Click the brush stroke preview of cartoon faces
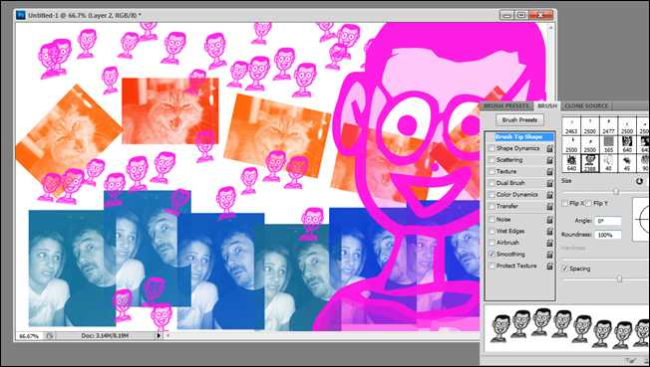 (568, 328)
